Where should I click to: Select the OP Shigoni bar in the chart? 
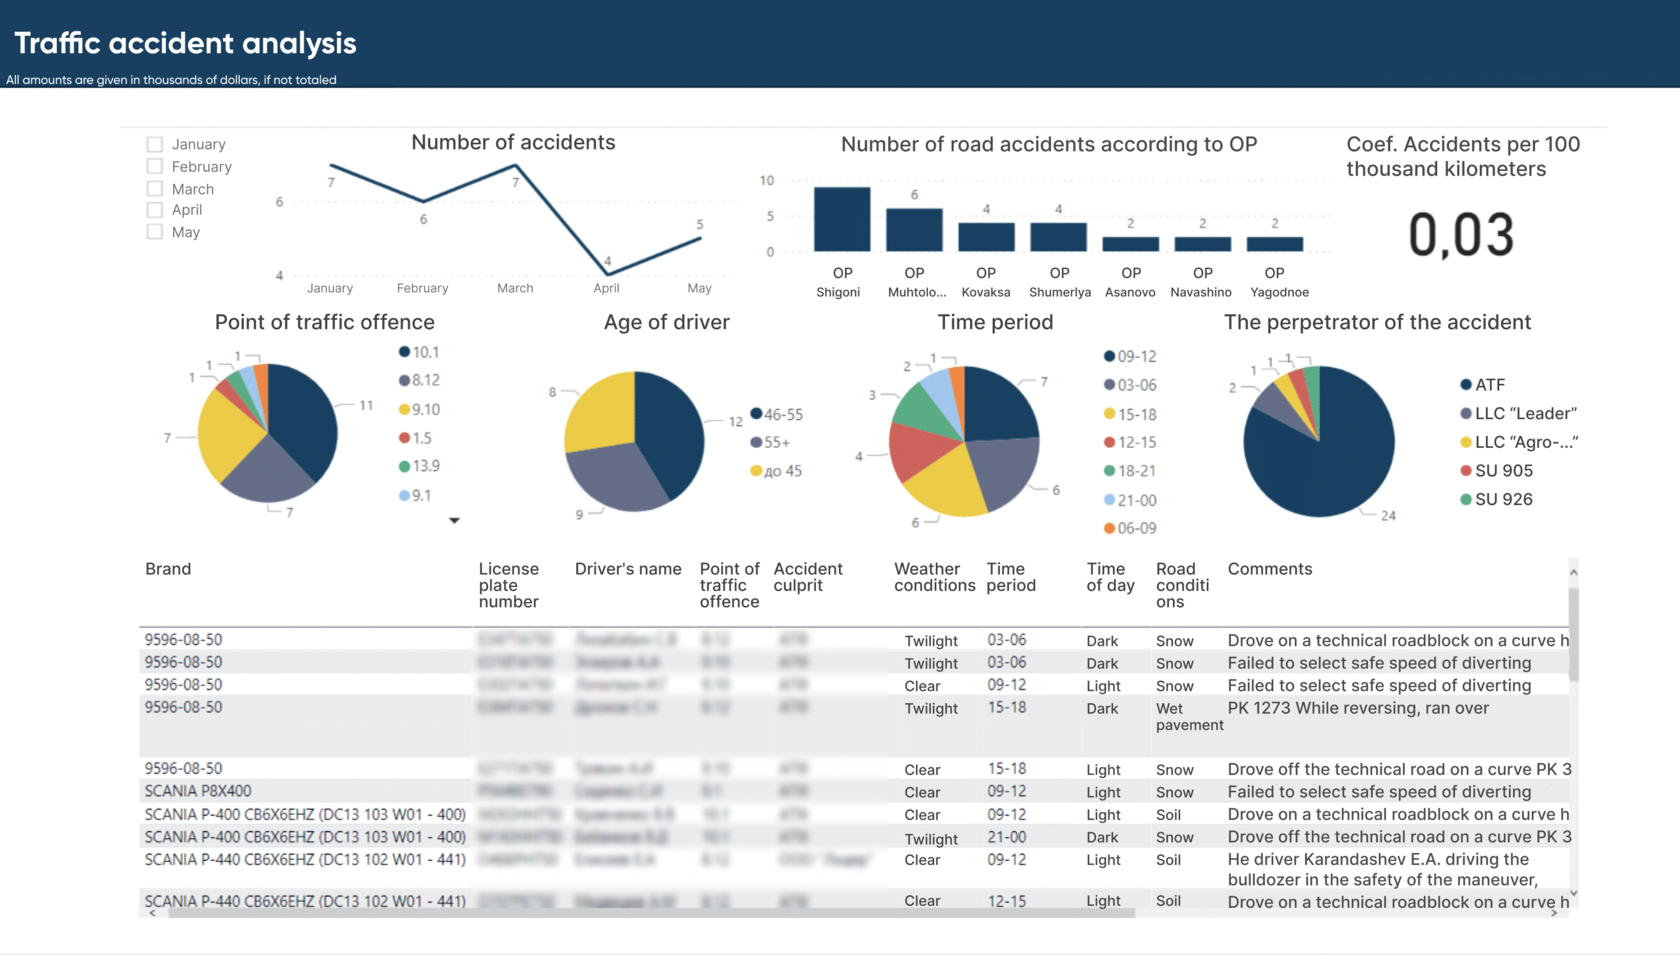click(x=841, y=216)
